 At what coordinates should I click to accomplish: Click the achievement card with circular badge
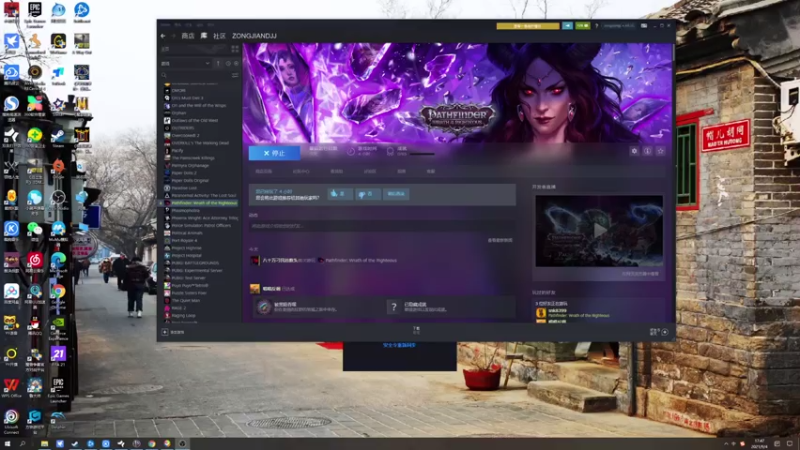319,307
